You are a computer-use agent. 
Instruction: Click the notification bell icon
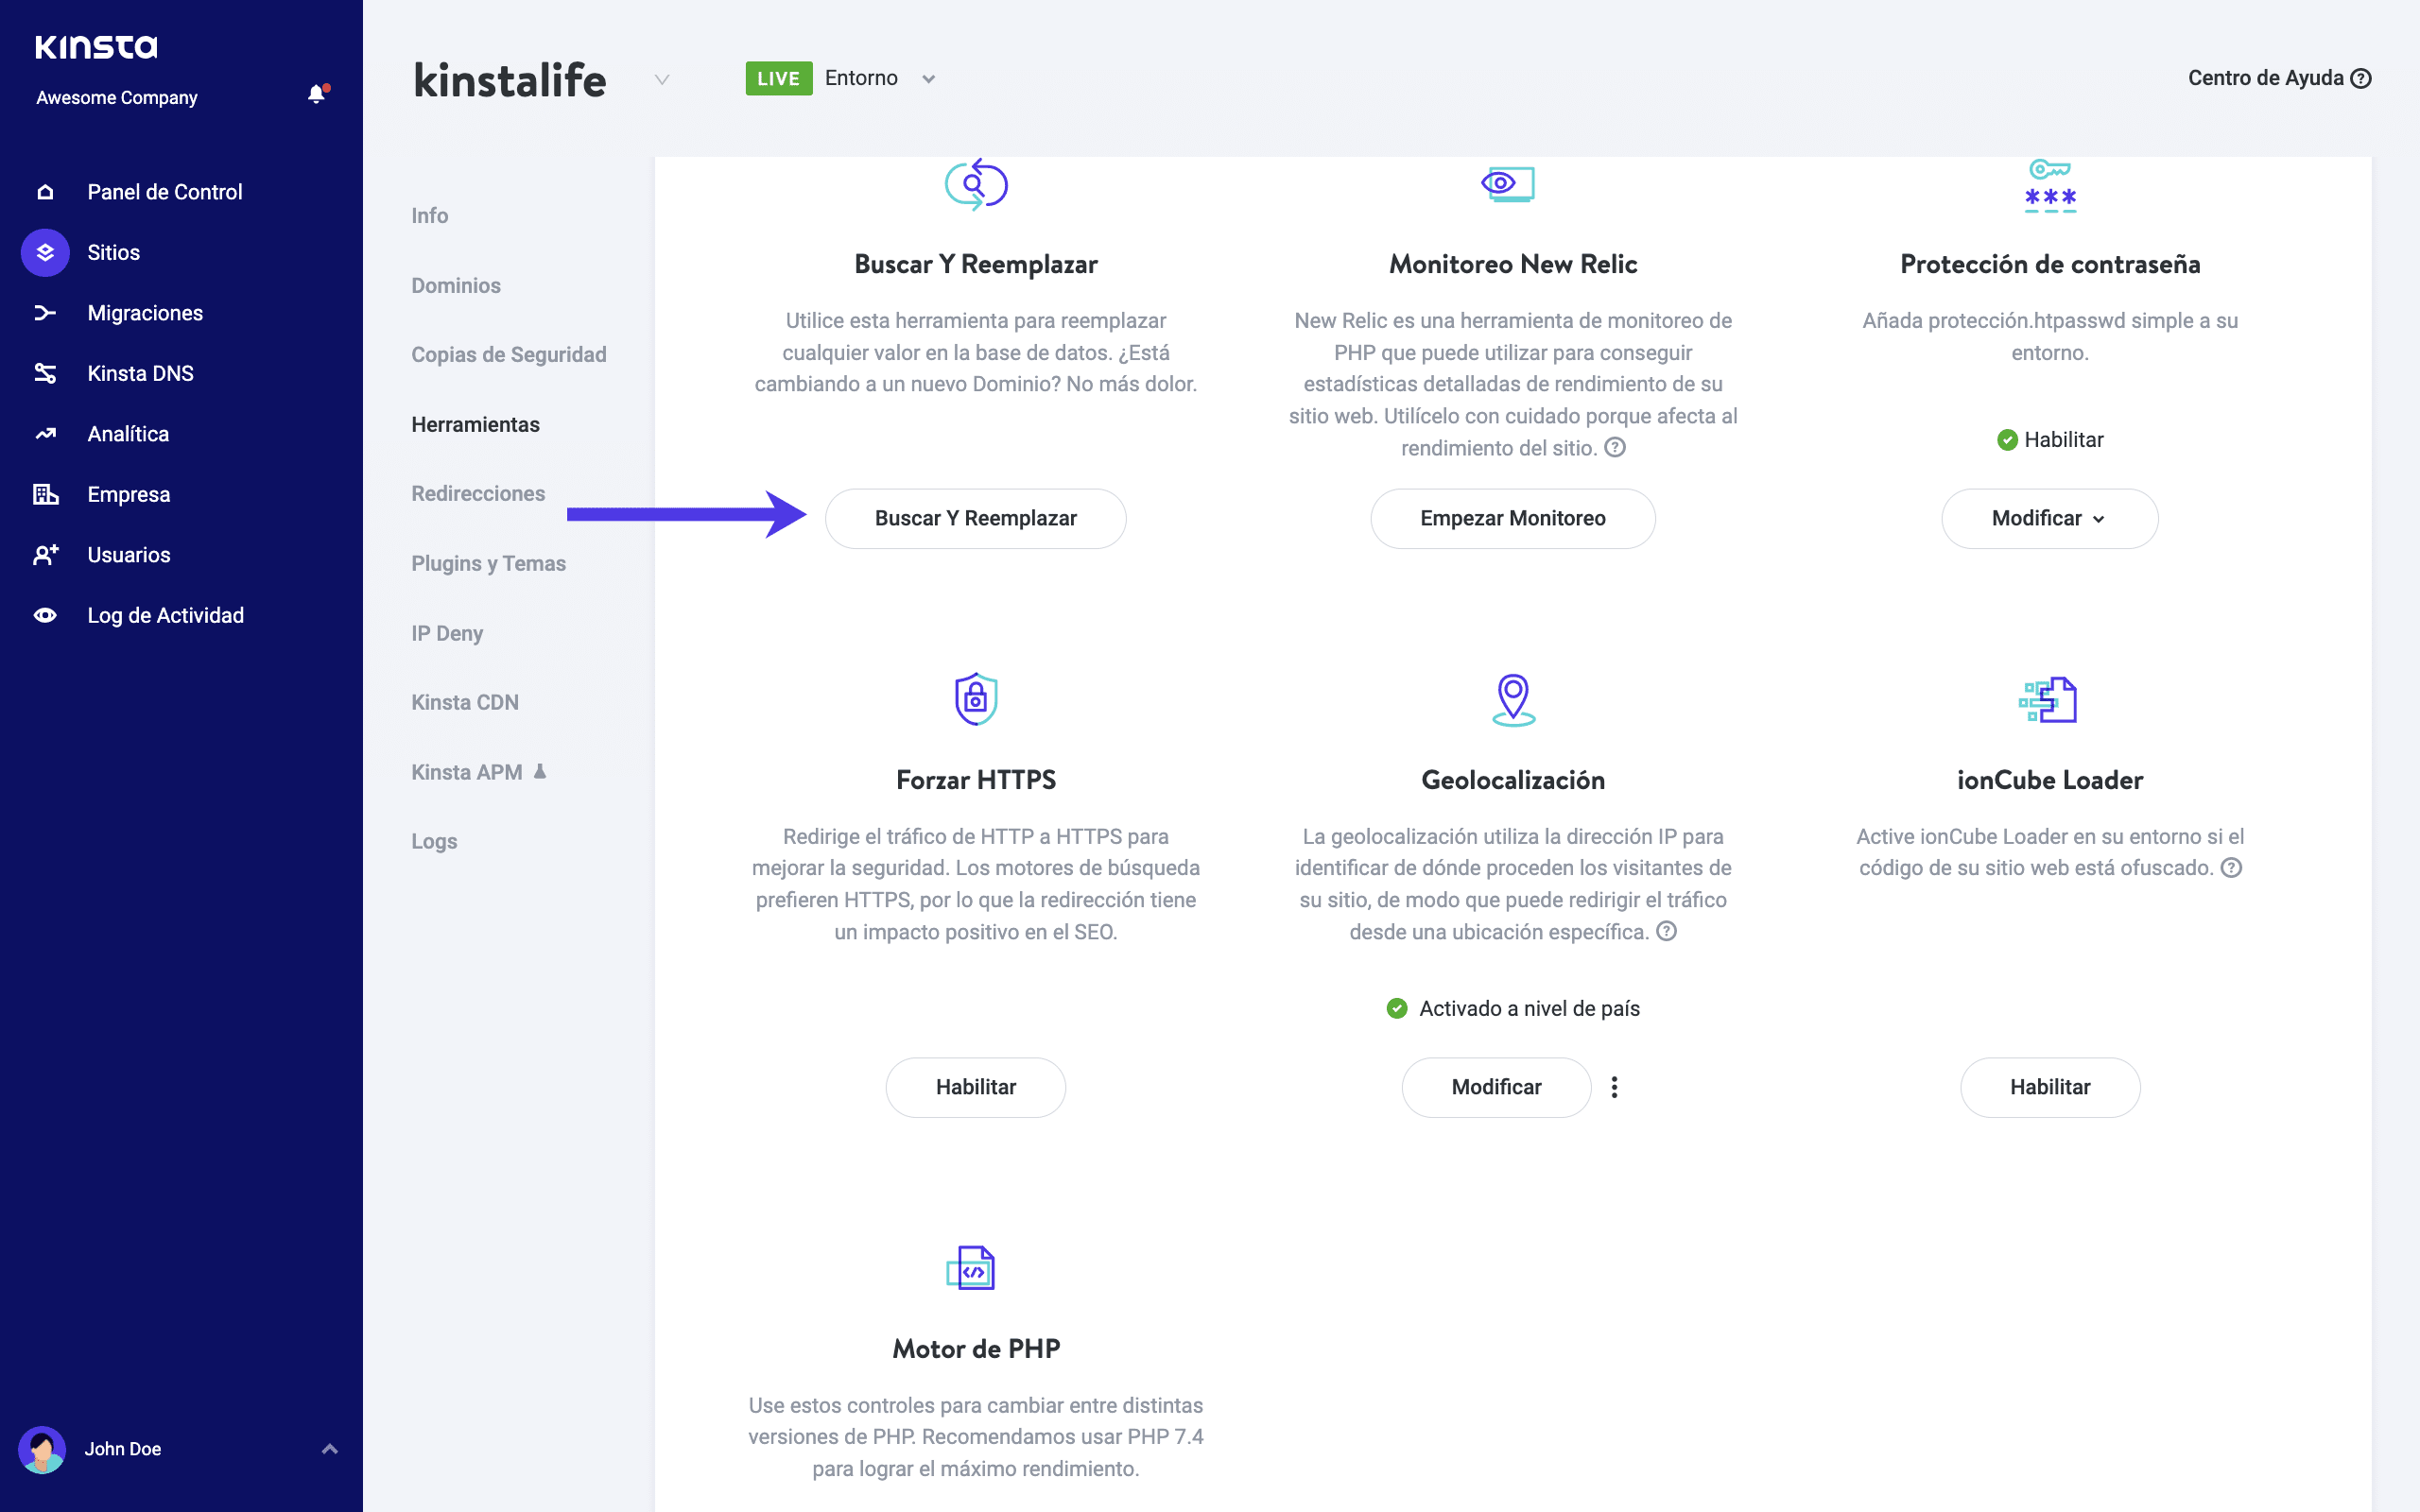click(x=316, y=94)
